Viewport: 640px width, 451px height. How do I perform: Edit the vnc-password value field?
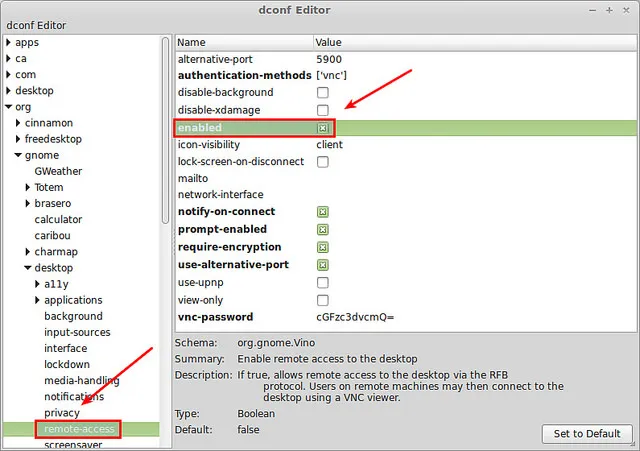pos(355,317)
